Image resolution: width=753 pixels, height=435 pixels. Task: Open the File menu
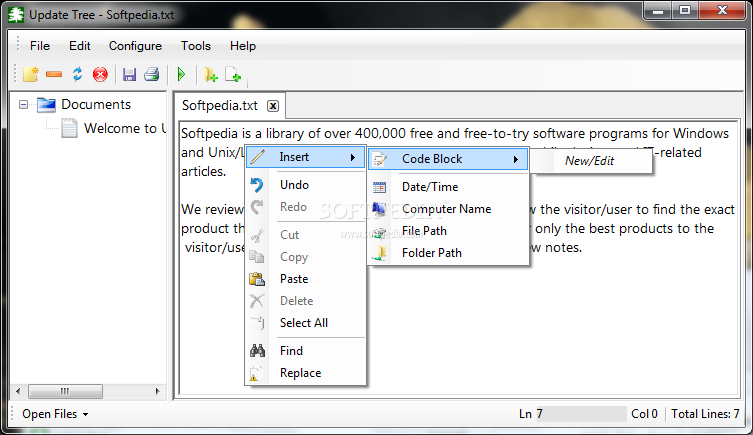click(40, 46)
